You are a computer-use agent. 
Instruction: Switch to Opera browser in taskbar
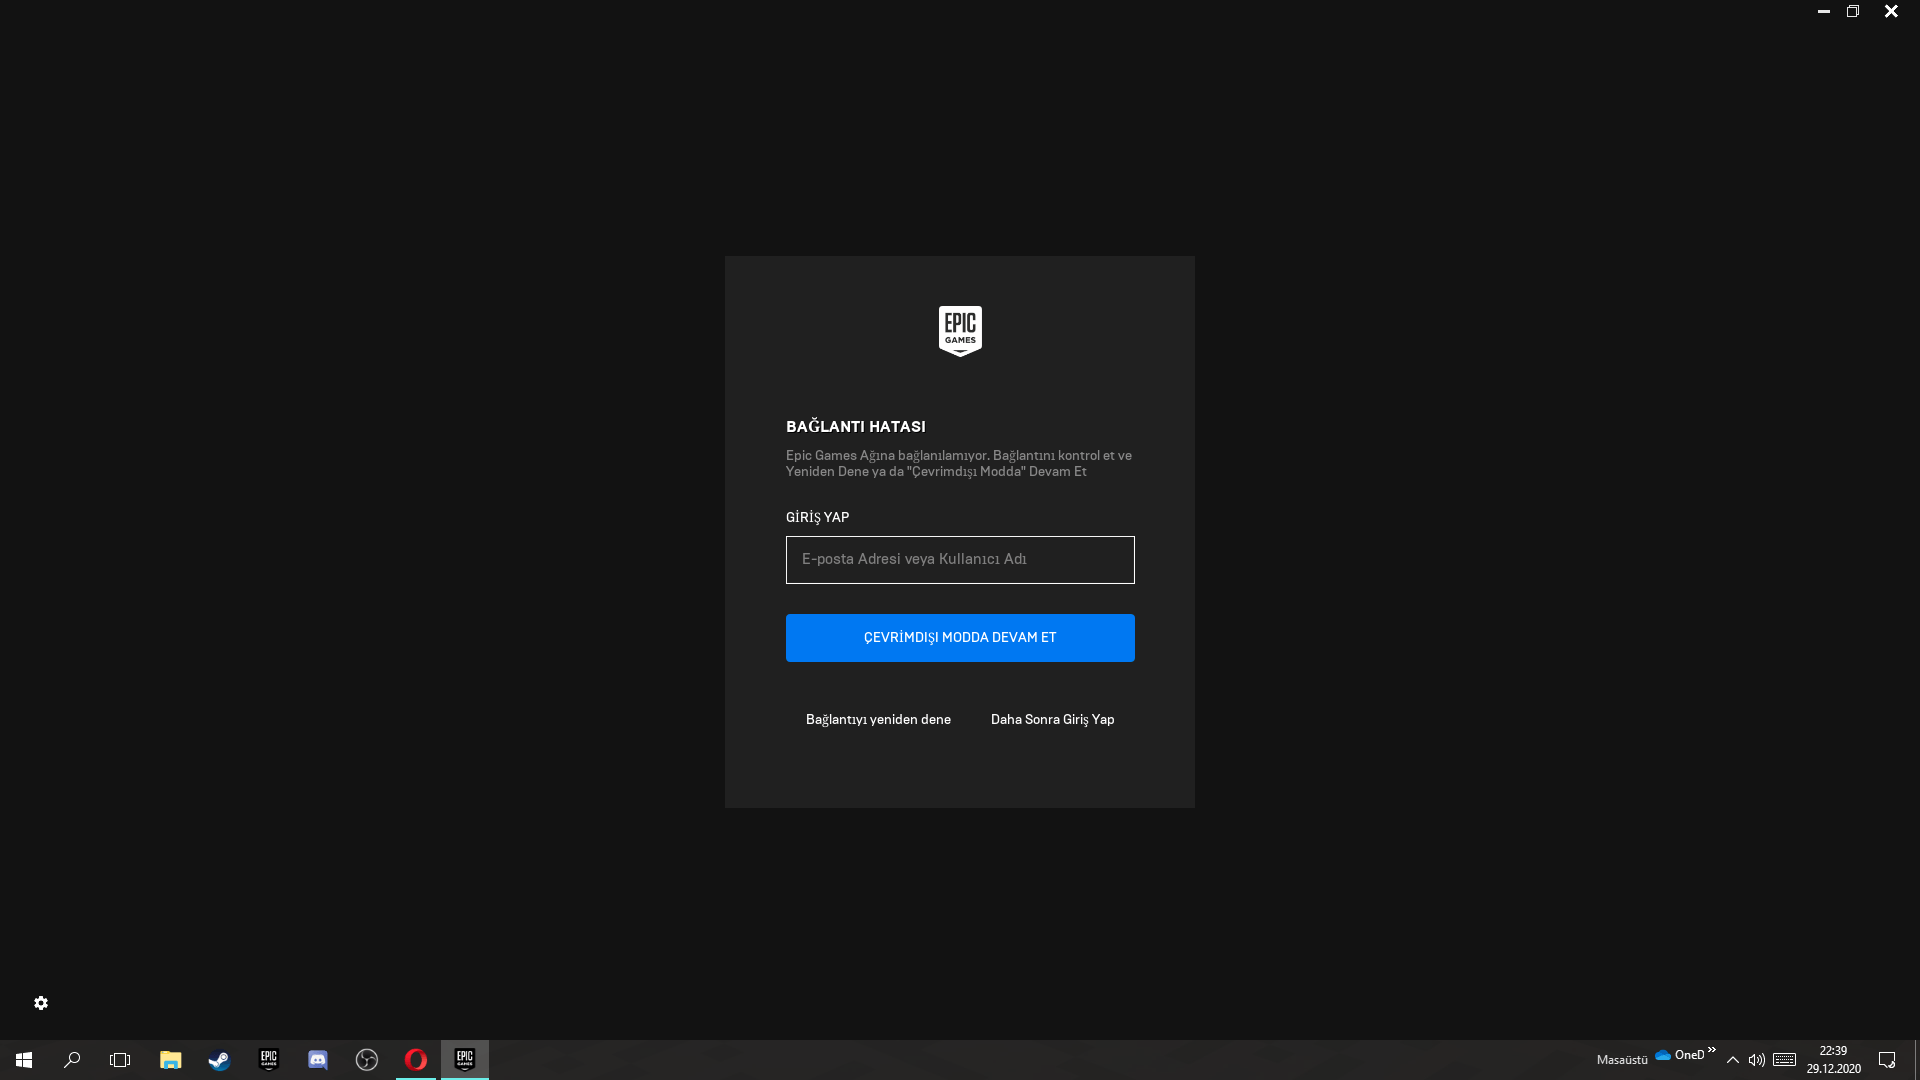(x=416, y=1060)
